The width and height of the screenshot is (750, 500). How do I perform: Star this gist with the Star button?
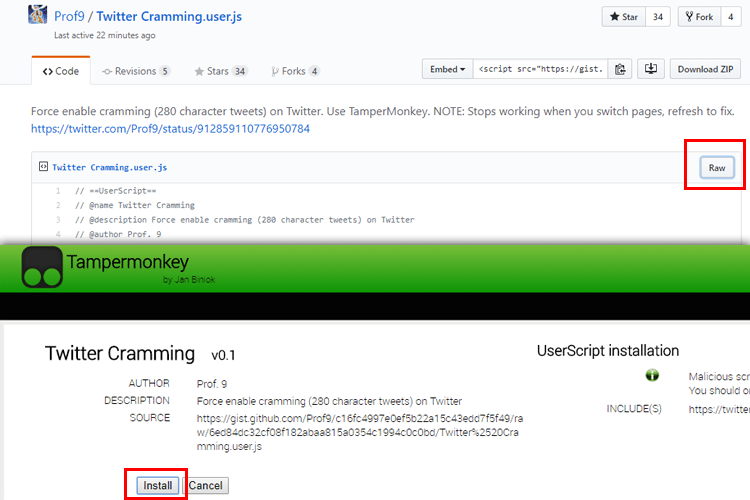624,17
